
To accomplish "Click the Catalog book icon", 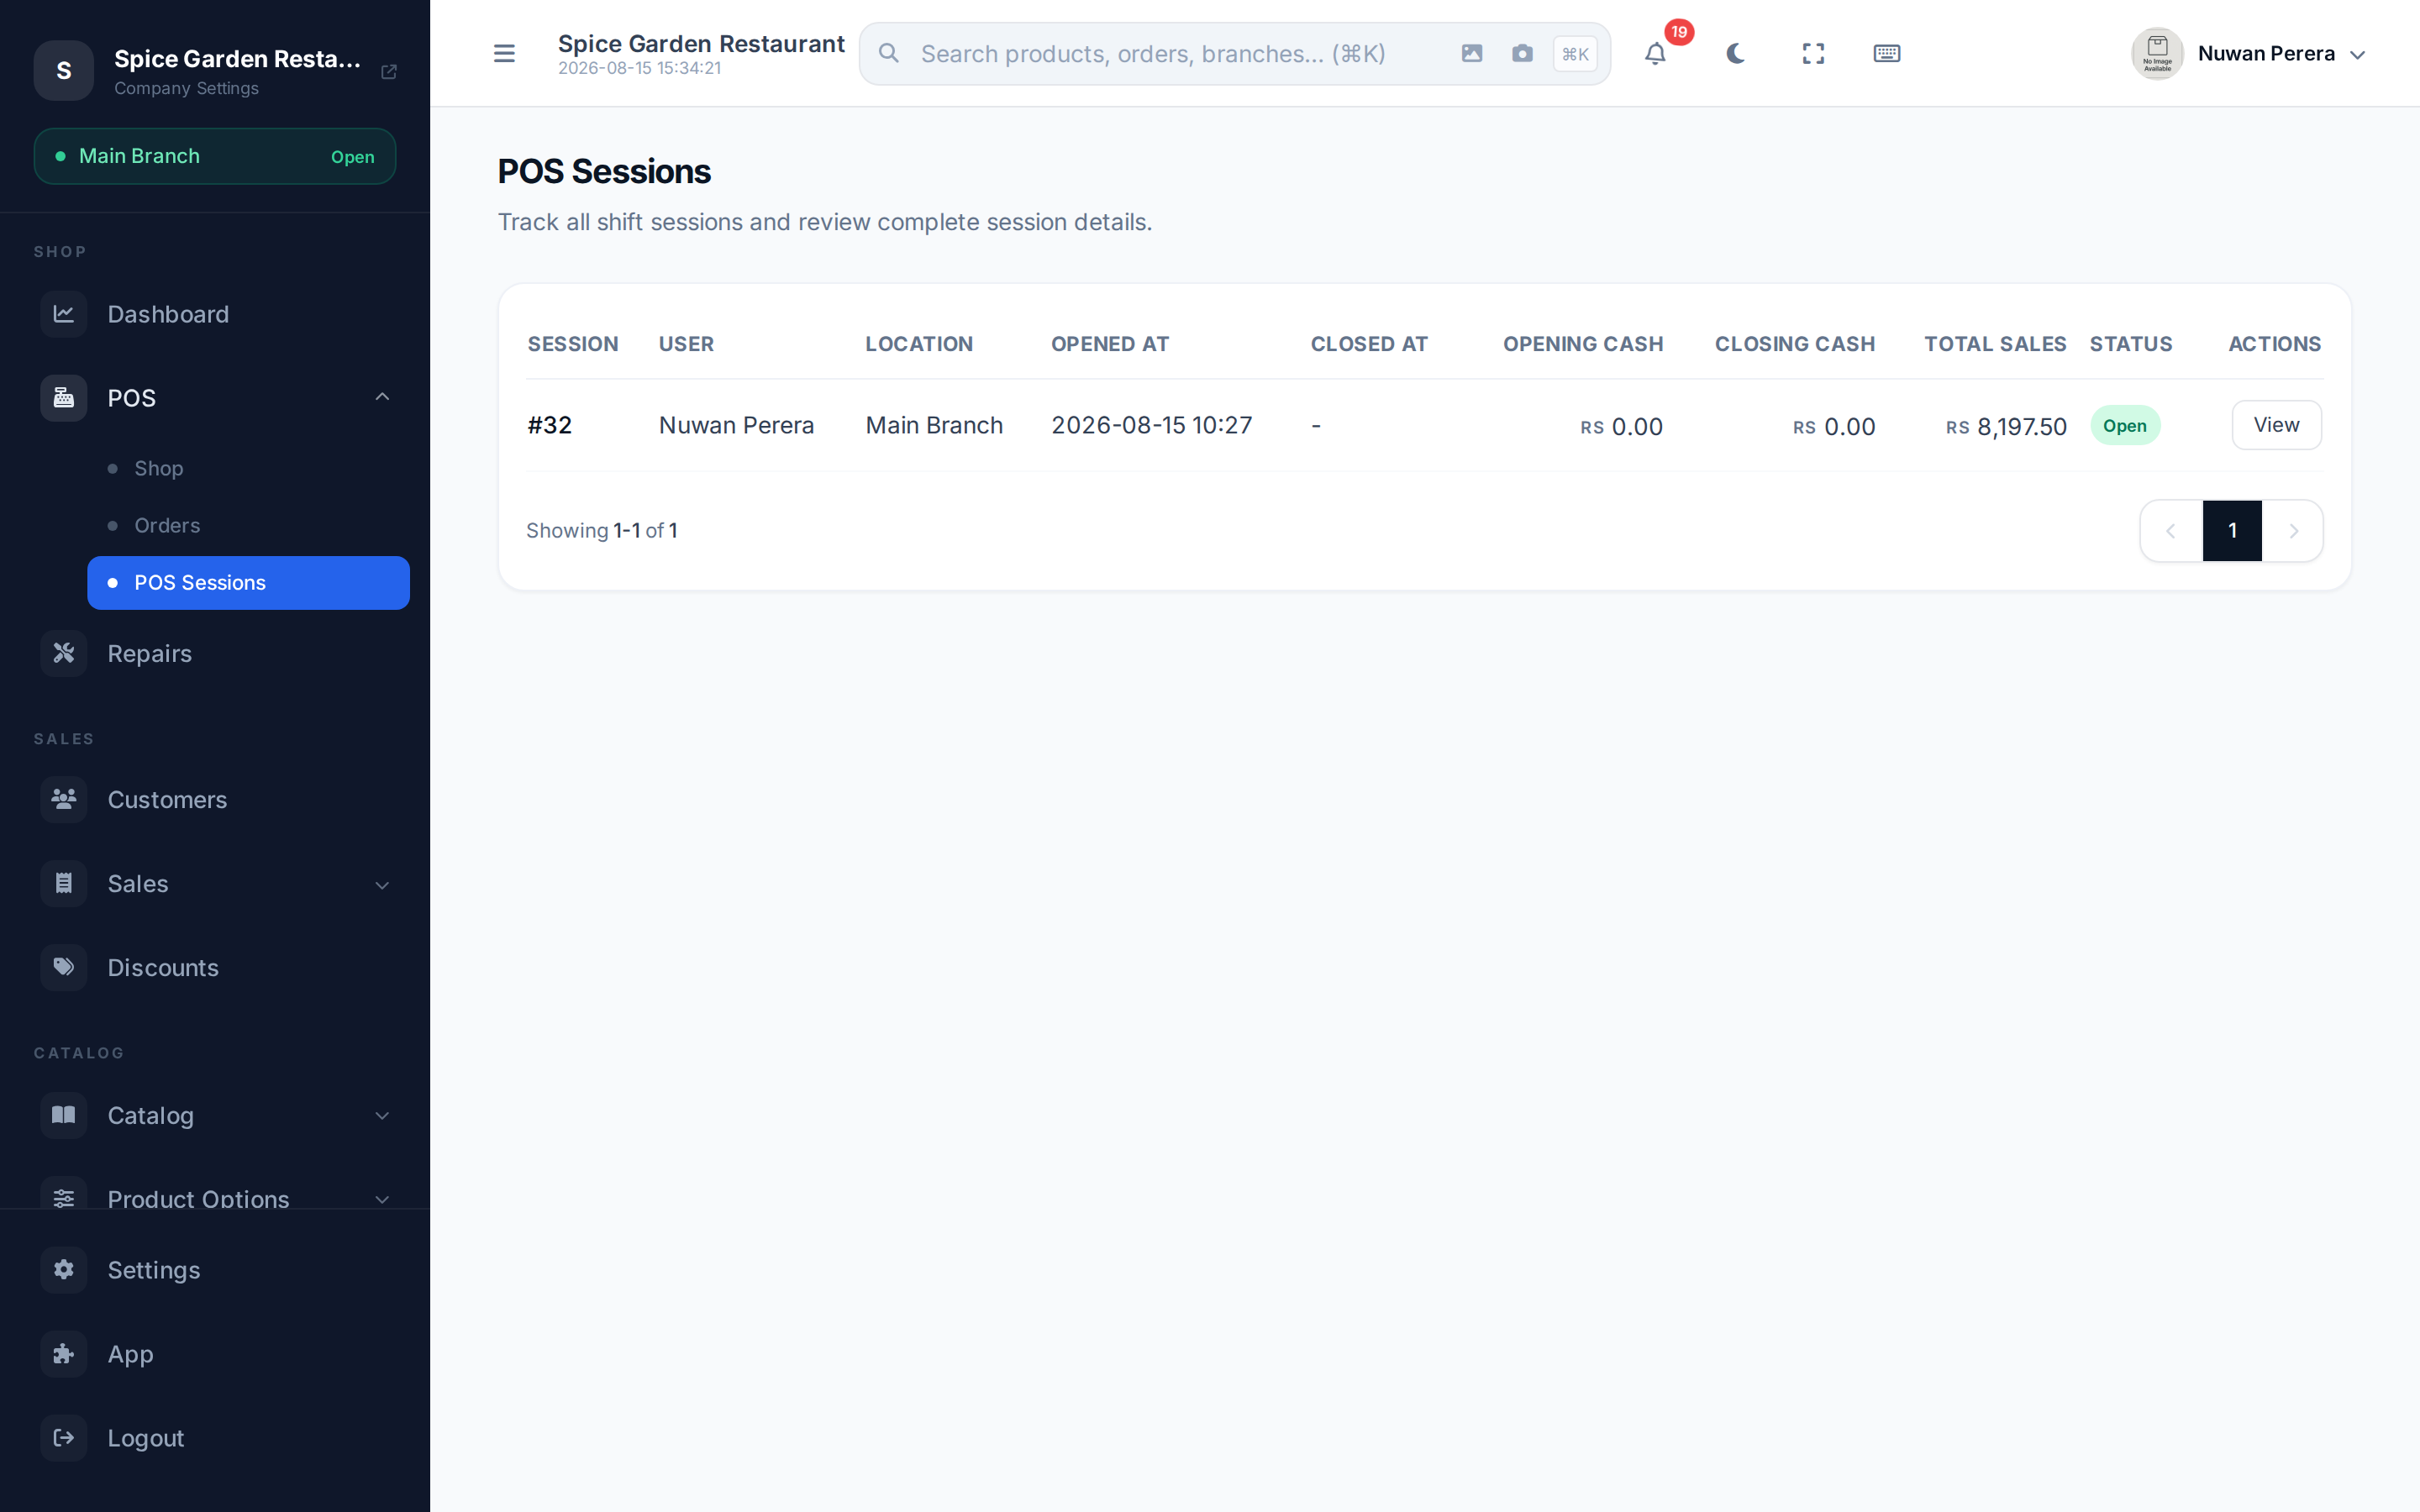I will coord(64,1115).
